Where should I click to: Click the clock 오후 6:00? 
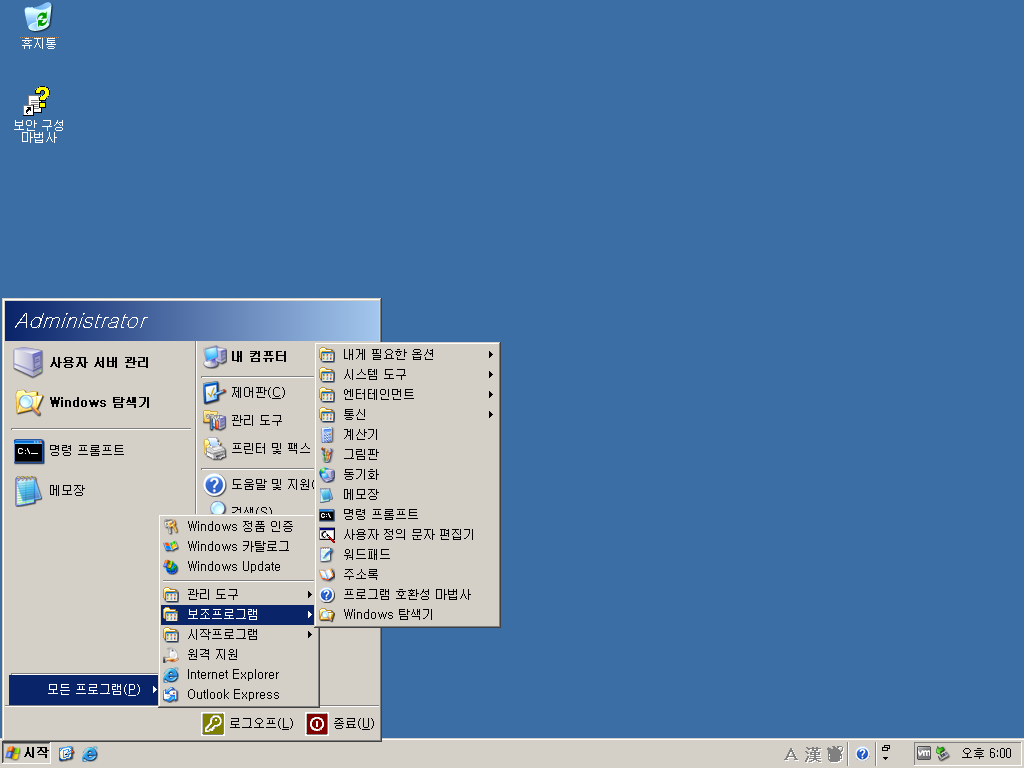pos(985,754)
